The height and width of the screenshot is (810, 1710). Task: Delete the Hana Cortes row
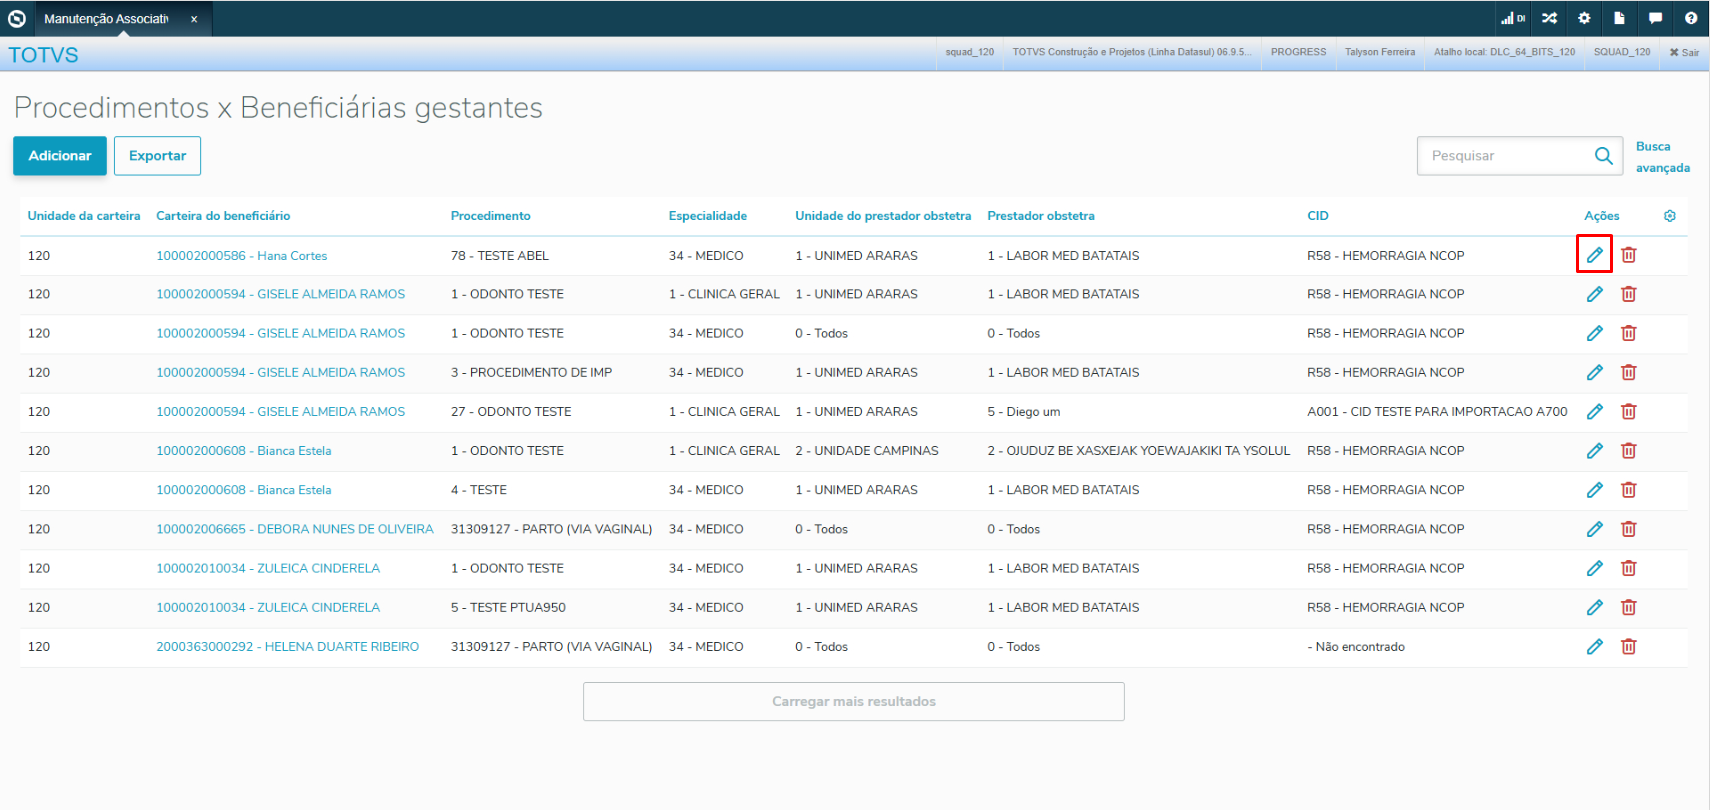pyautogui.click(x=1628, y=255)
